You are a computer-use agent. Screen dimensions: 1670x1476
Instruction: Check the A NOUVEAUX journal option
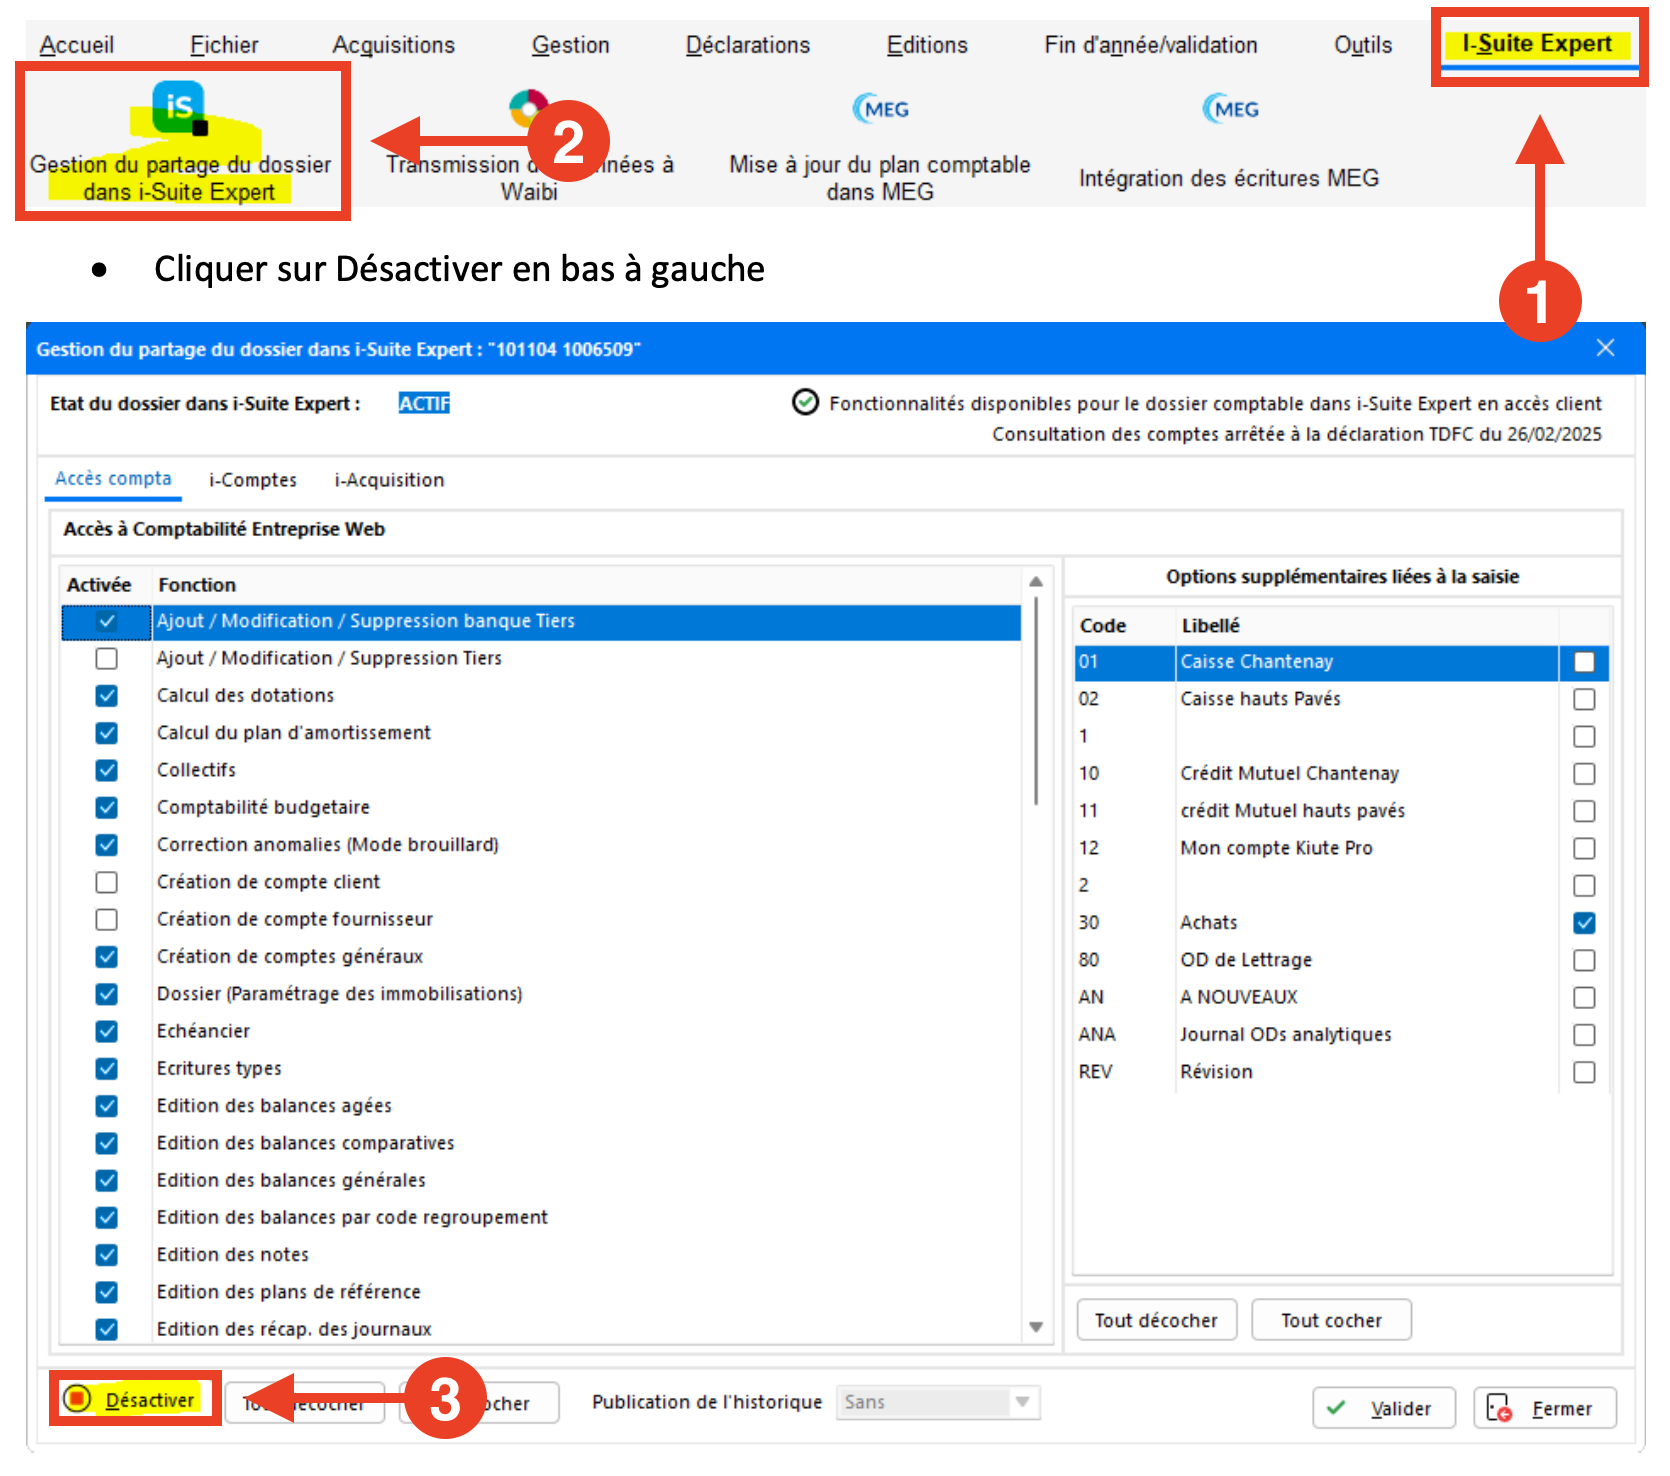[1584, 997]
